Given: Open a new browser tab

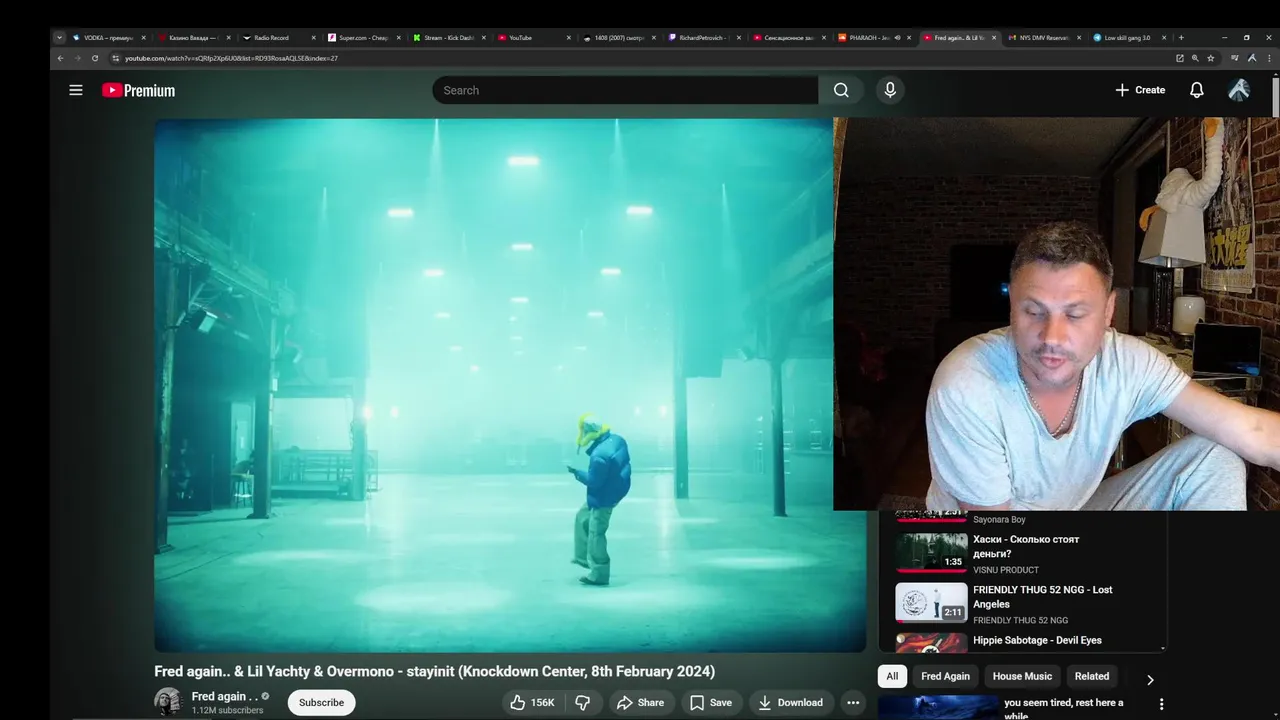Looking at the screenshot, I should click(x=1181, y=37).
